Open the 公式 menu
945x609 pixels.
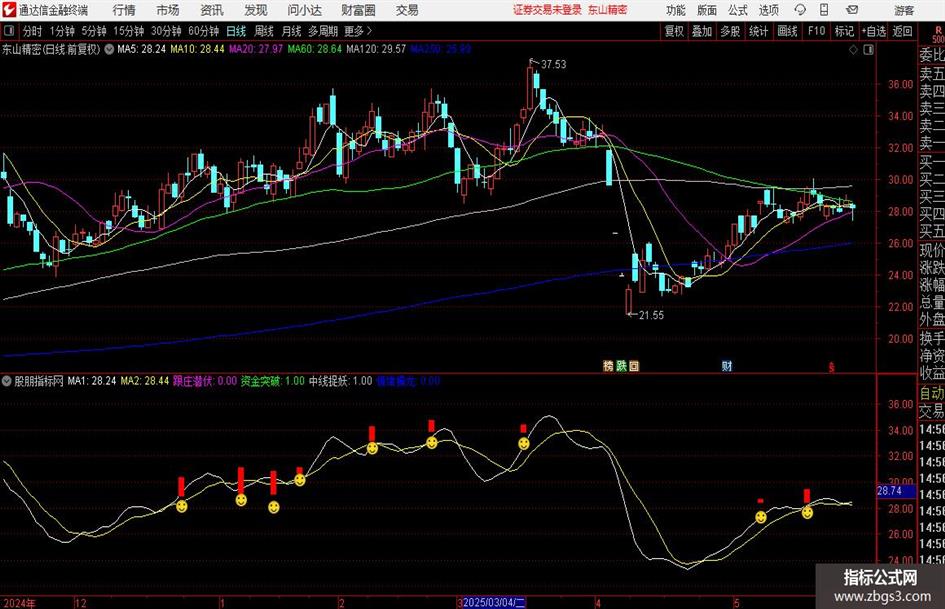tap(738, 10)
